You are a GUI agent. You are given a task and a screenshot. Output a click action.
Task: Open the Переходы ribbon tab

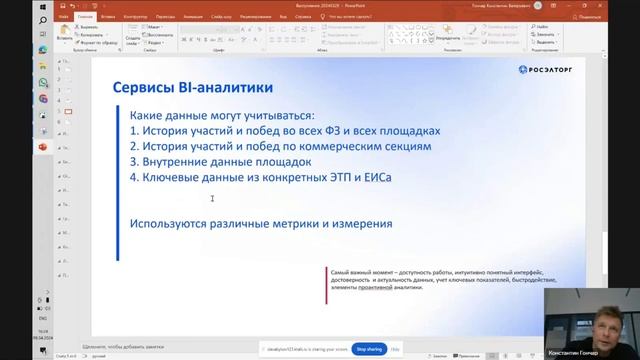[165, 17]
